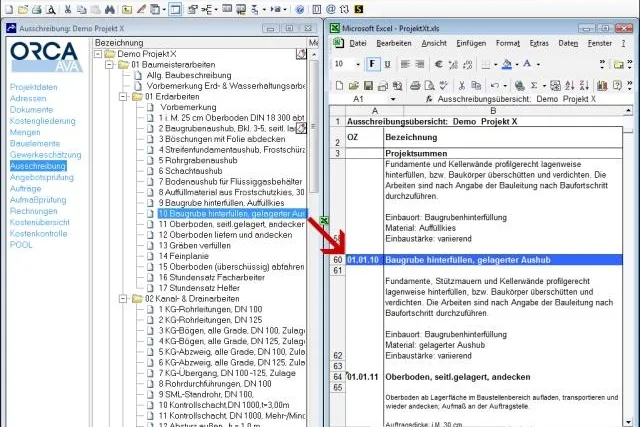Open the Einfügen menu in Excel

coord(471,43)
